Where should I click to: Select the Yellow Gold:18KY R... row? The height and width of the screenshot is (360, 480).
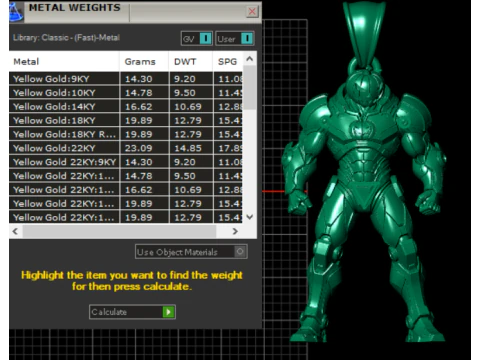tap(126, 134)
